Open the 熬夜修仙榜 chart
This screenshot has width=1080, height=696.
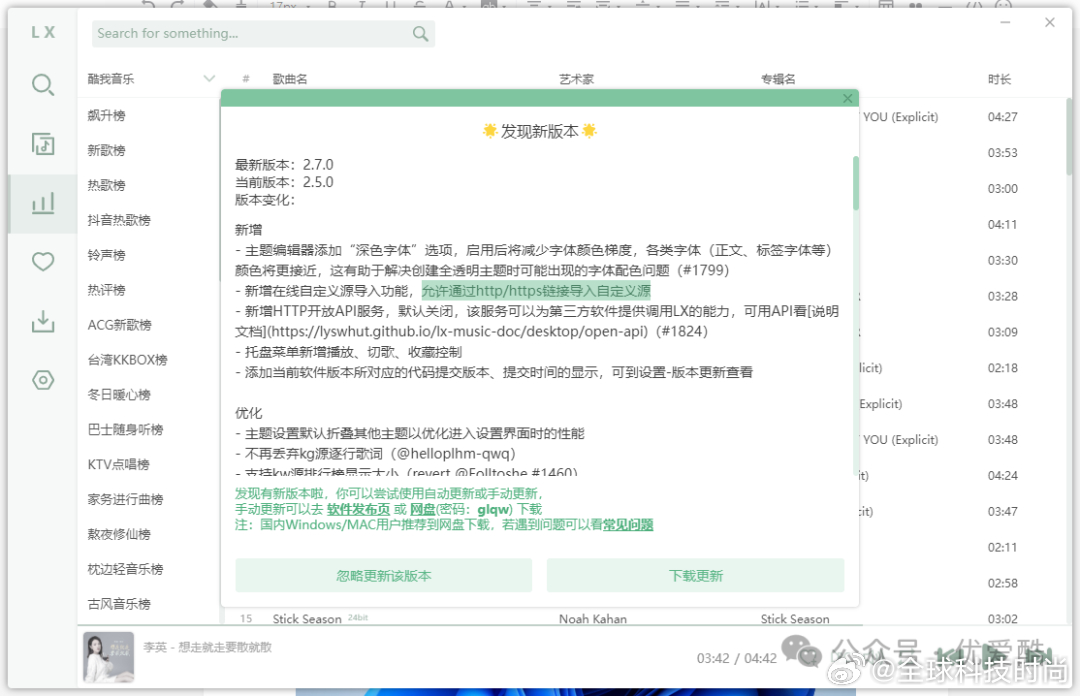click(118, 535)
